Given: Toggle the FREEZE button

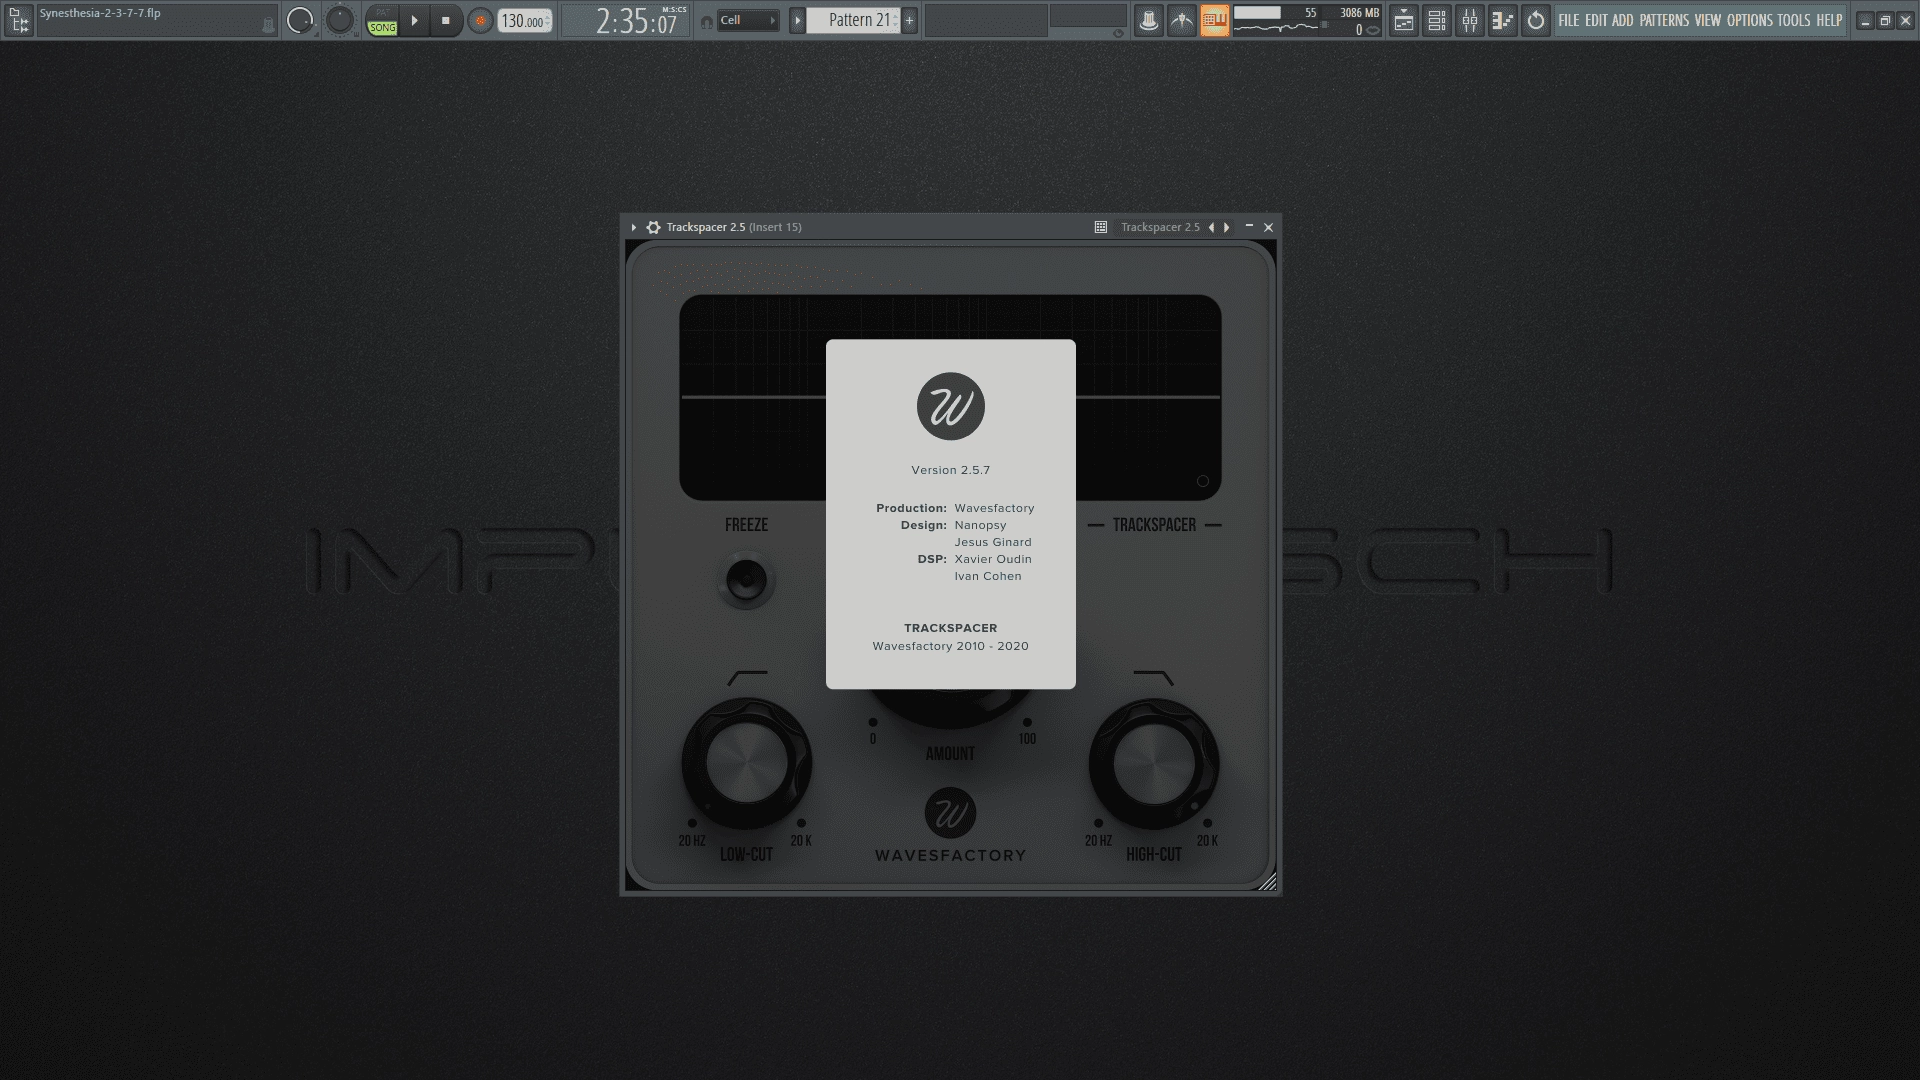Looking at the screenshot, I should point(746,580).
